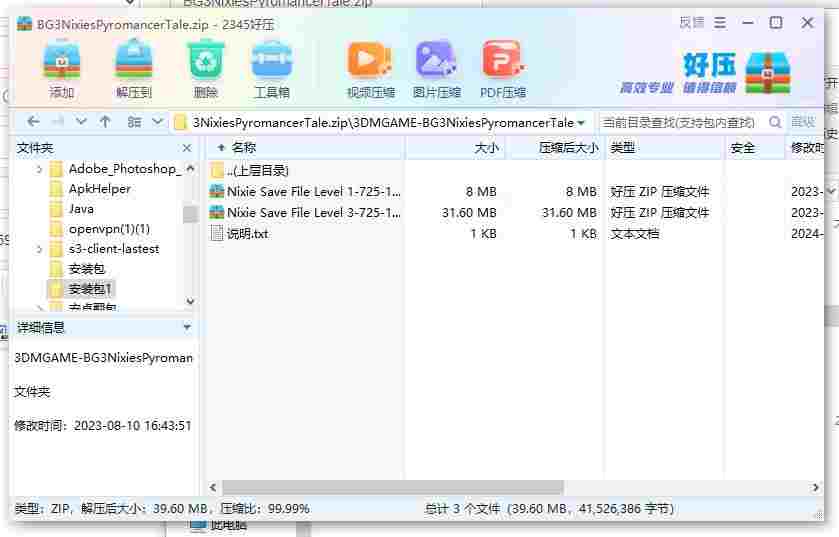This screenshot has height=537, width=839.
Task: Open the 视频压缩 video compression tool
Action: 370,69
